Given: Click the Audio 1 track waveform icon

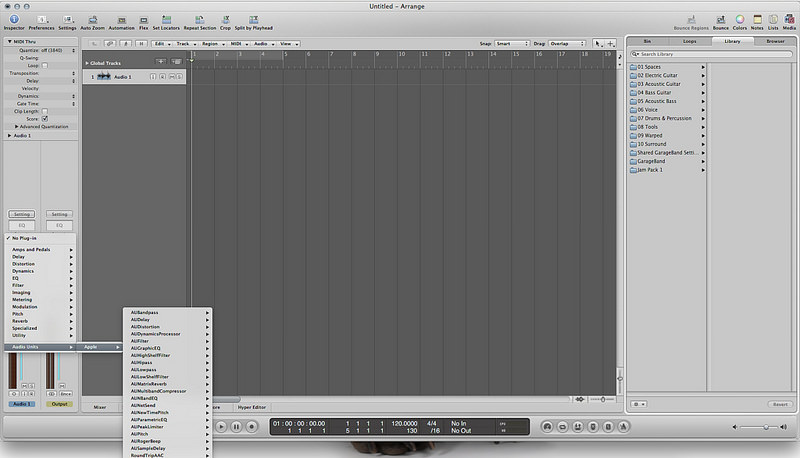Looking at the screenshot, I should pyautogui.click(x=104, y=77).
